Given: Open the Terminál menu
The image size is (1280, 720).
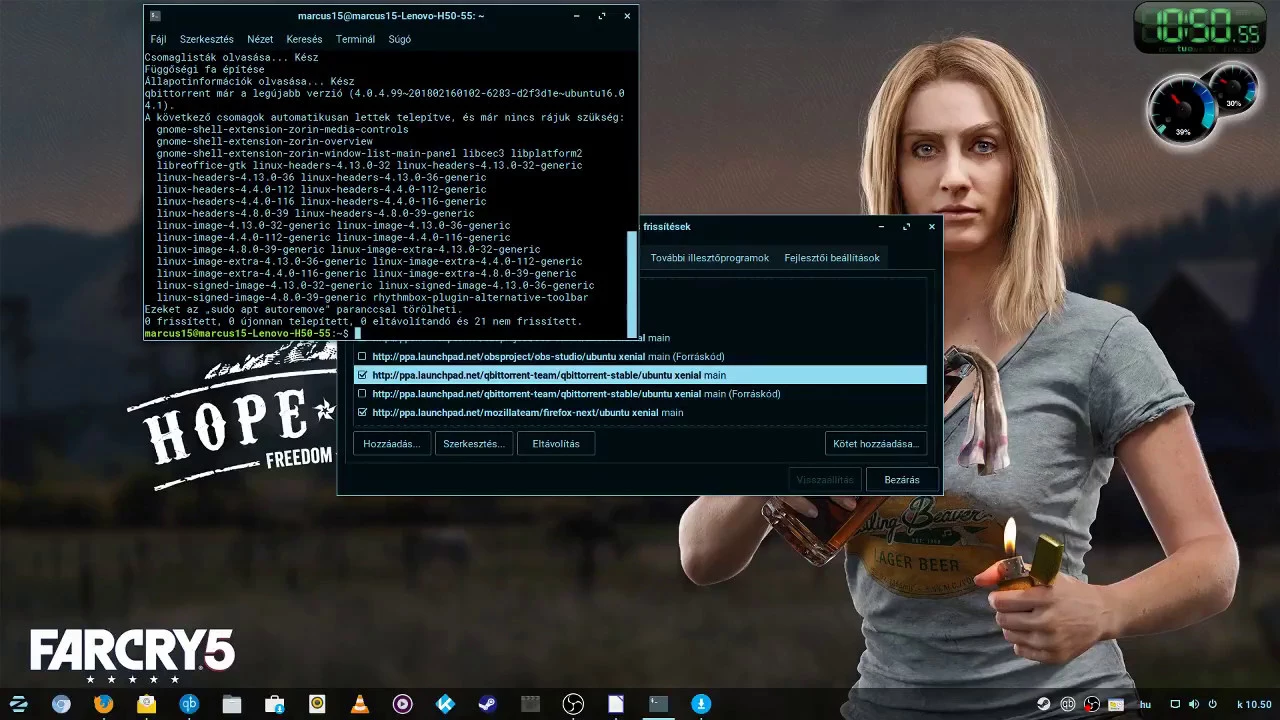Looking at the screenshot, I should tap(355, 39).
